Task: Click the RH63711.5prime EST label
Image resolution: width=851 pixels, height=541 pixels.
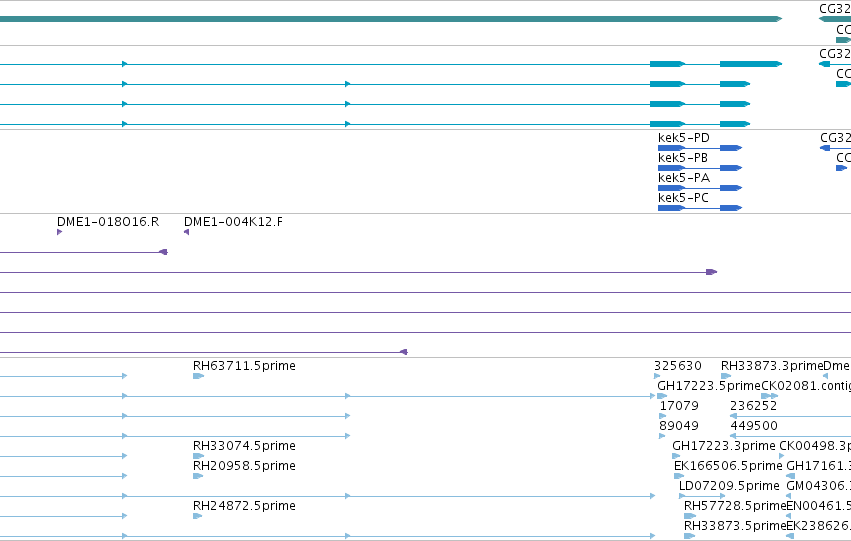Action: pyautogui.click(x=244, y=366)
